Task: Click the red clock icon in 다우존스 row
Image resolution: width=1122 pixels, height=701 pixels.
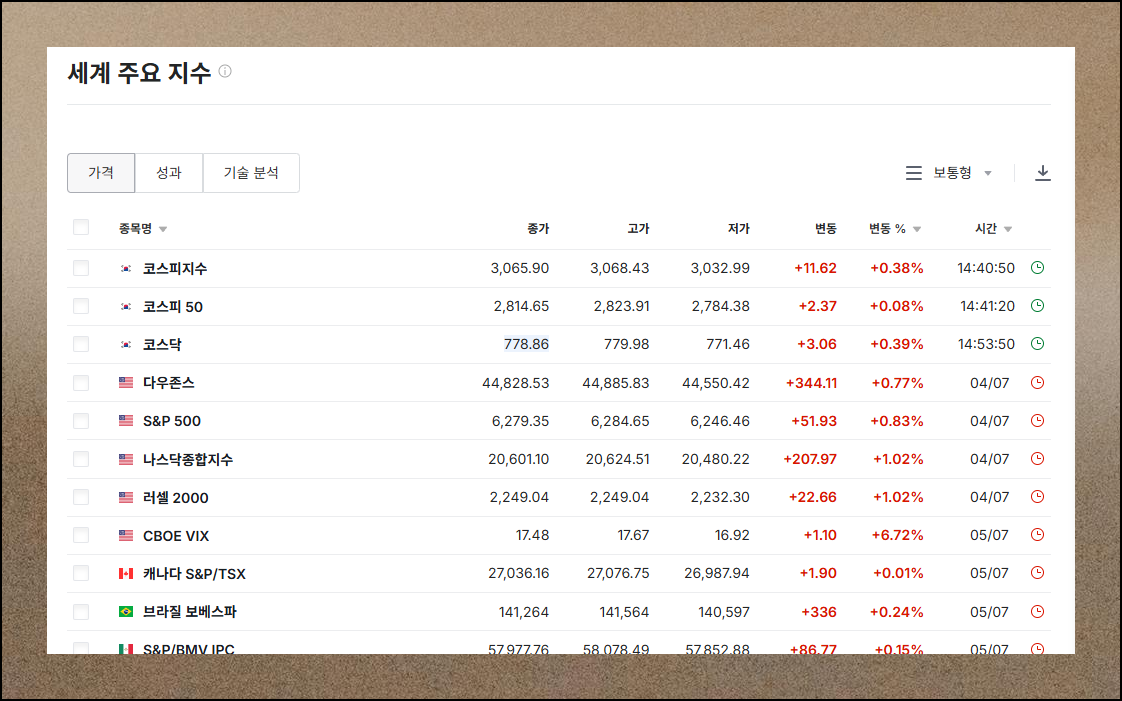Action: coord(1037,383)
